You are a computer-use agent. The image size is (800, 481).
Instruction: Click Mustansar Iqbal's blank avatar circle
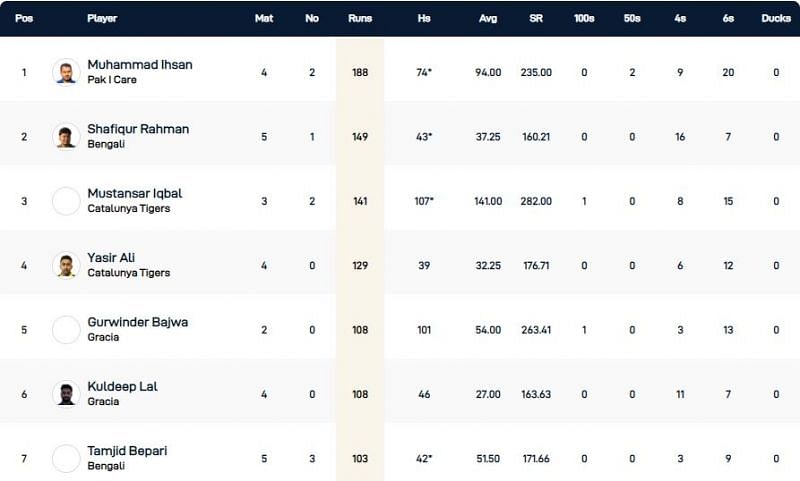(66, 200)
